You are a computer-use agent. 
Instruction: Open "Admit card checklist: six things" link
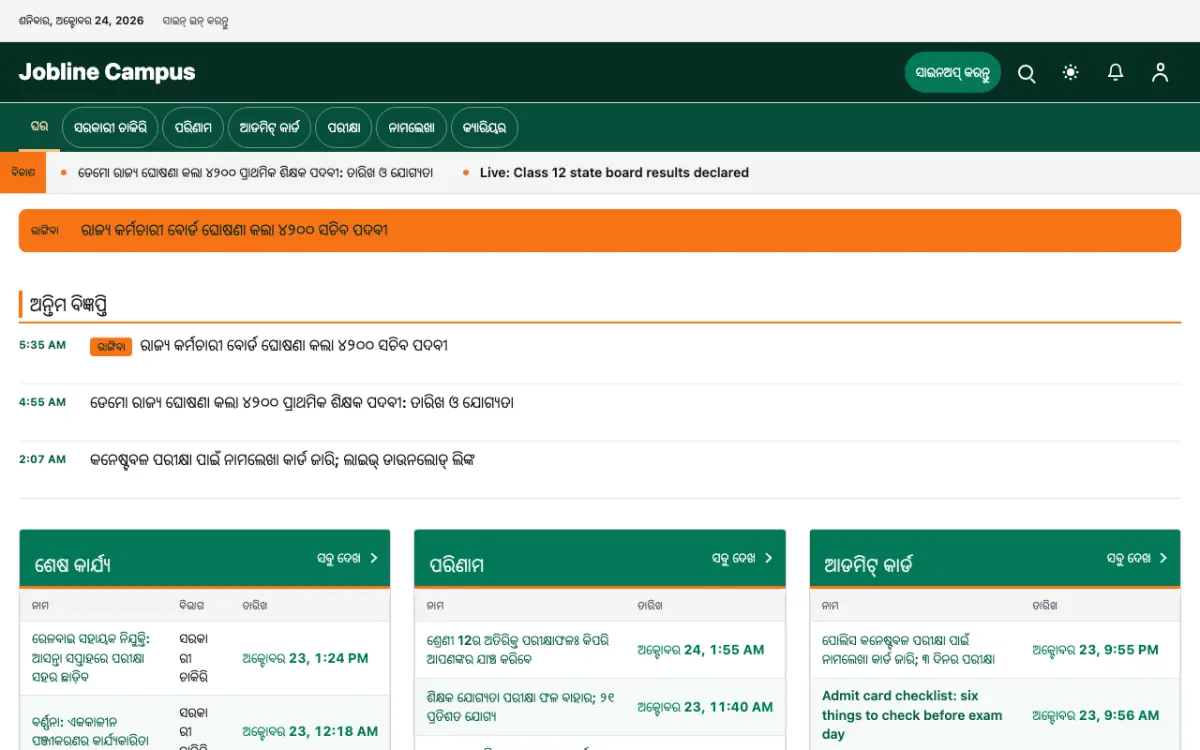[912, 715]
